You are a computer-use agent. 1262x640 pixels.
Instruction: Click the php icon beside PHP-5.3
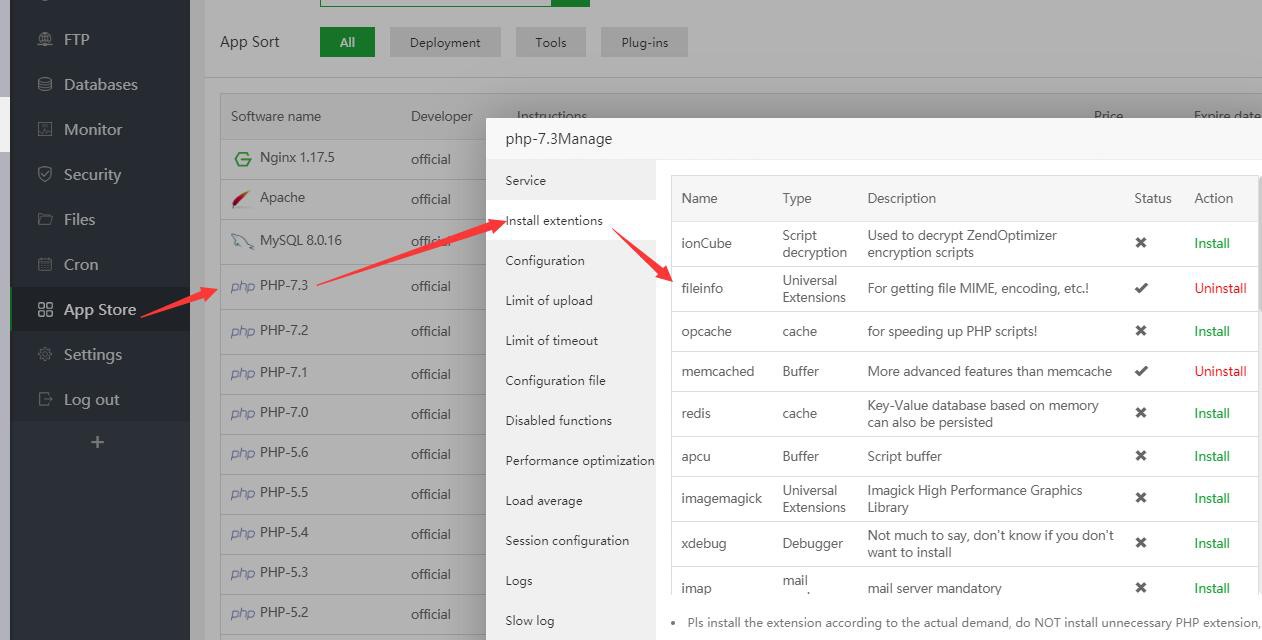tap(243, 573)
